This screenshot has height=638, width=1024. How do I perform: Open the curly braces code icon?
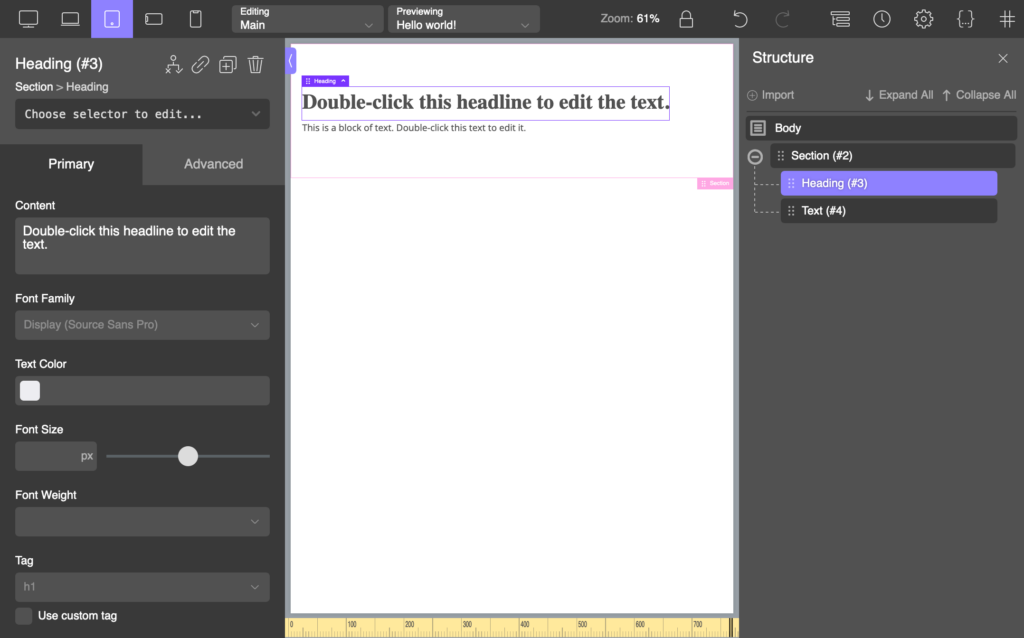pos(965,19)
